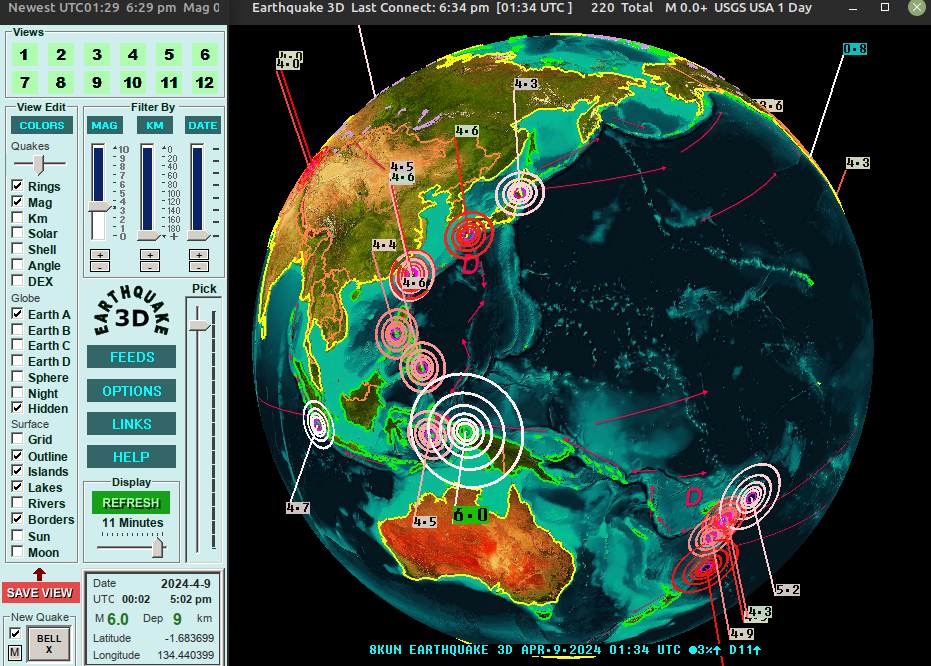Activate saved view 12

tap(205, 82)
